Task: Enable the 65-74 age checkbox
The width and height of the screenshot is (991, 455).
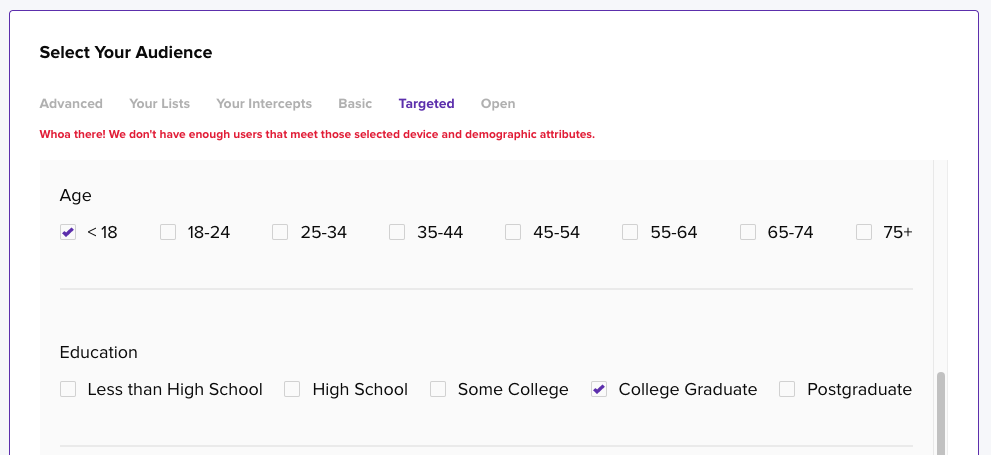Action: (x=748, y=232)
